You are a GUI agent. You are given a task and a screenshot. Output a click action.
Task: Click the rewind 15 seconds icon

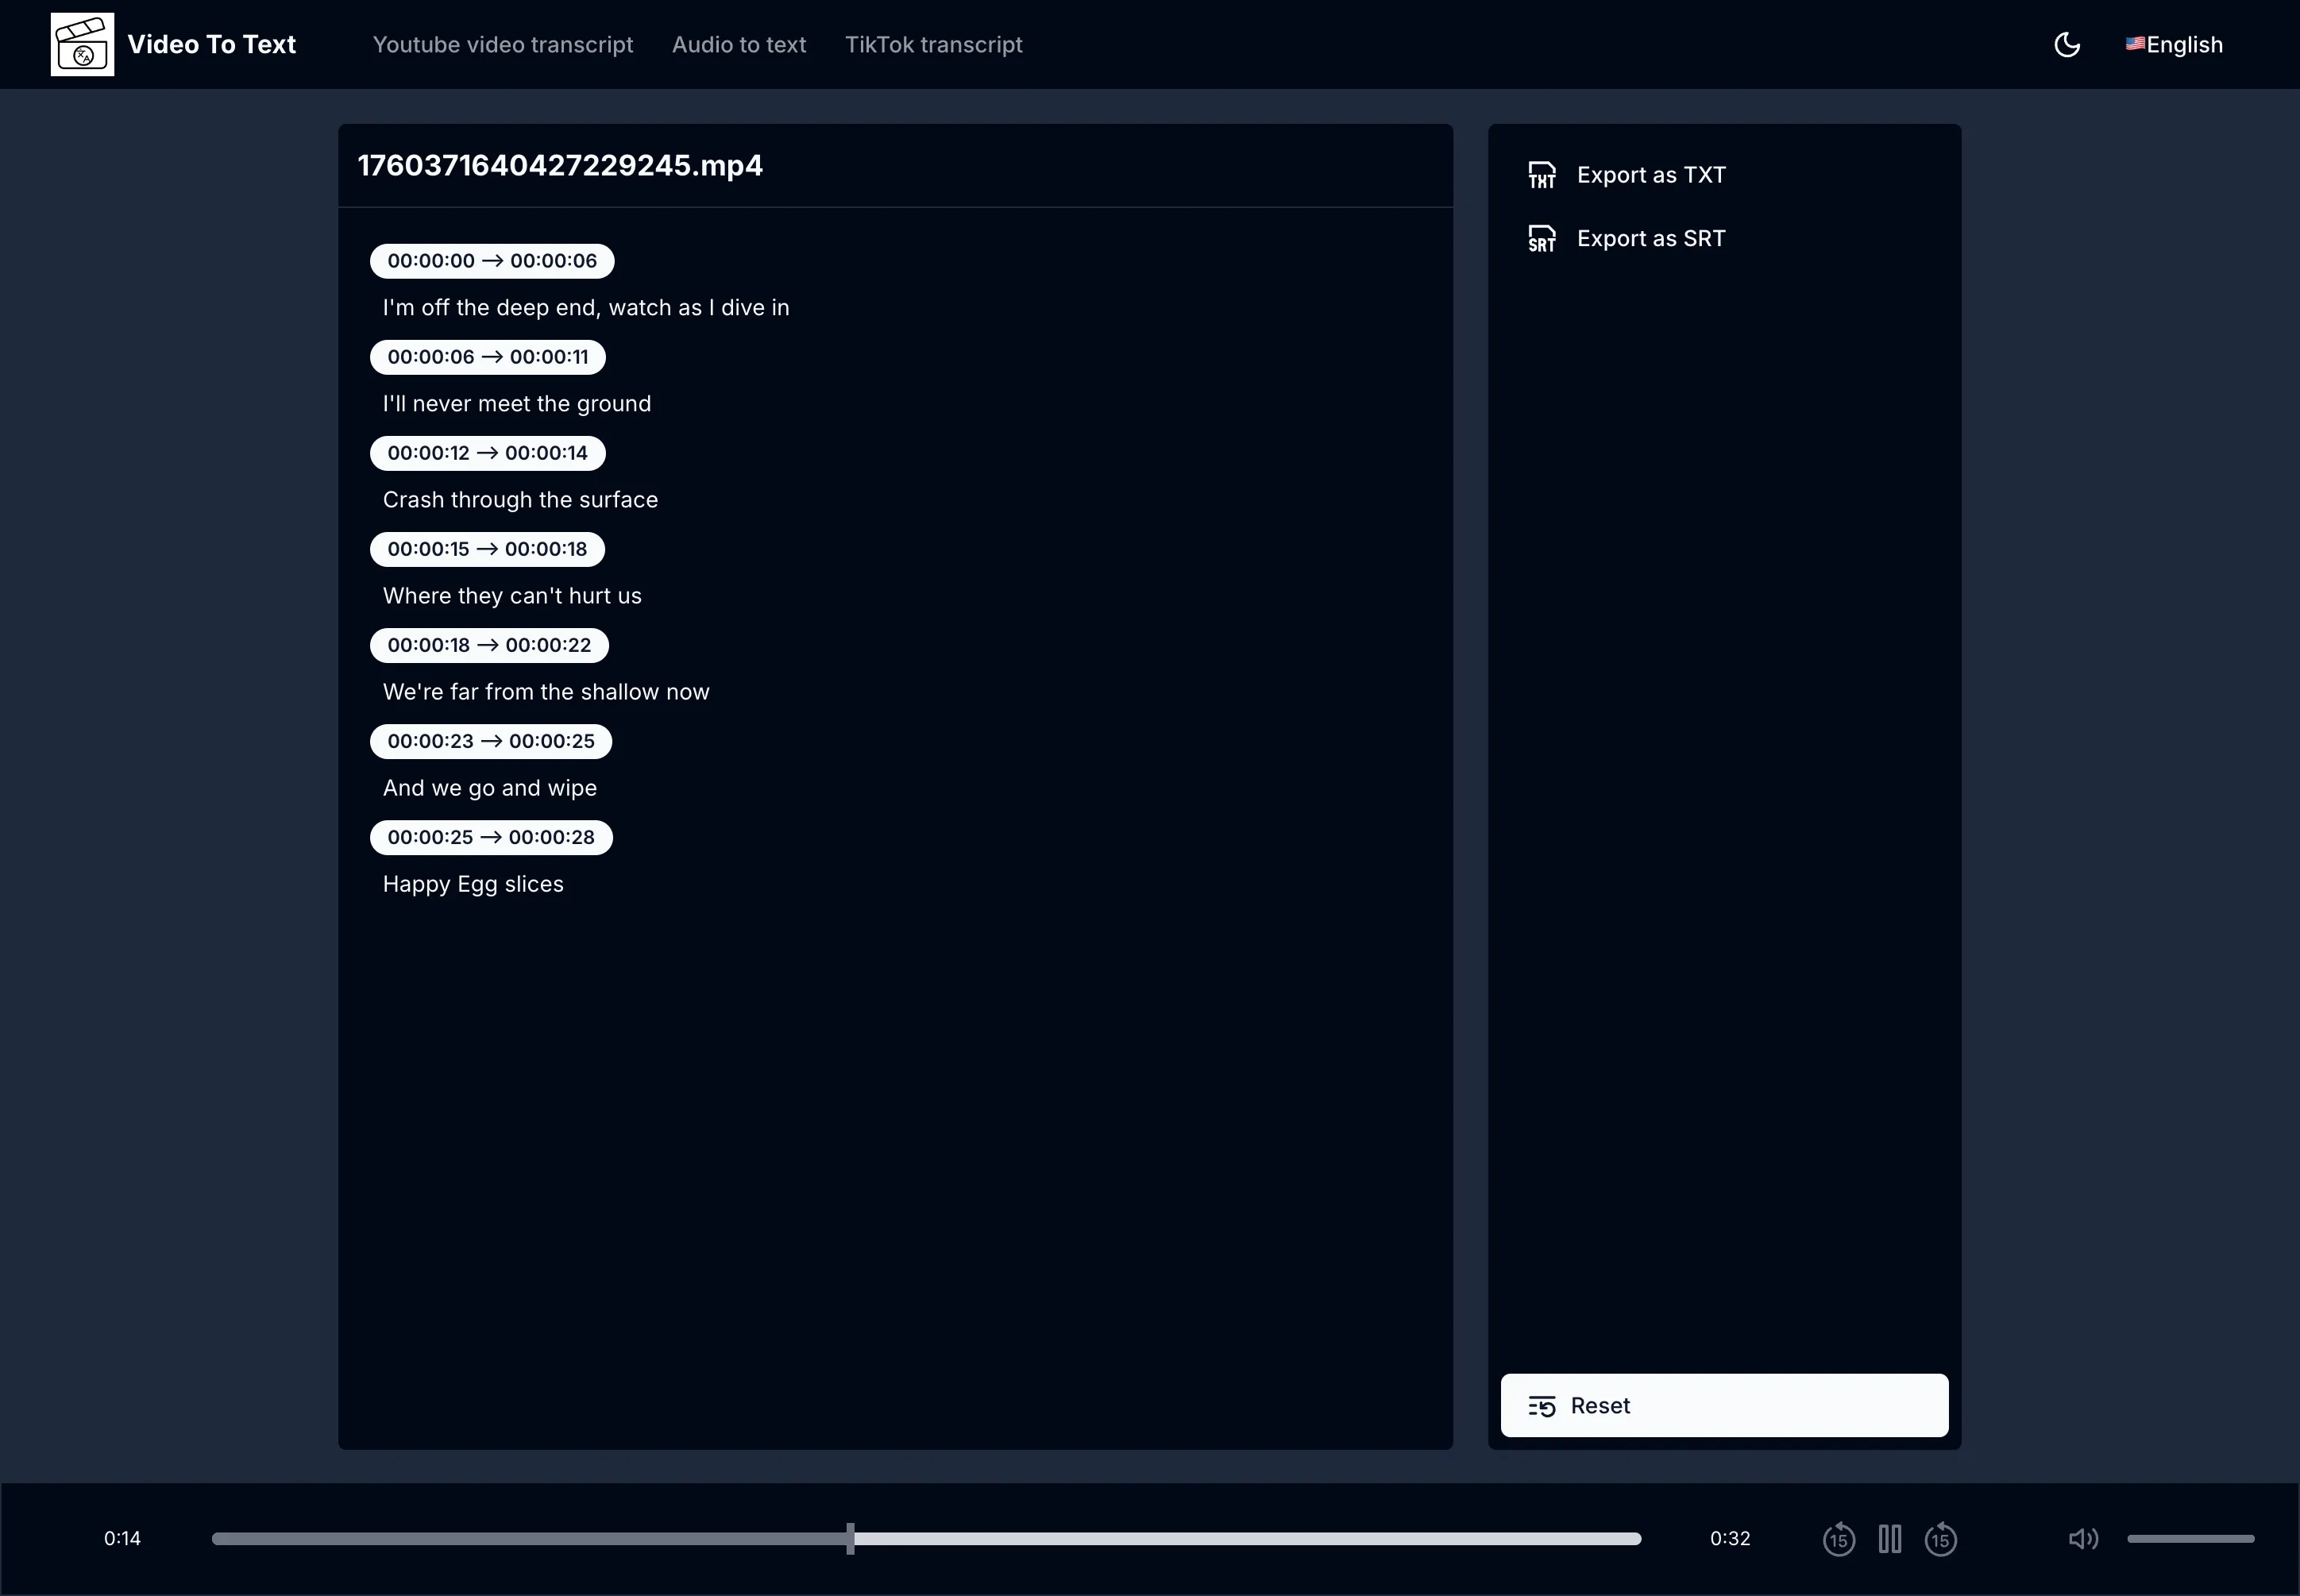(x=1837, y=1538)
